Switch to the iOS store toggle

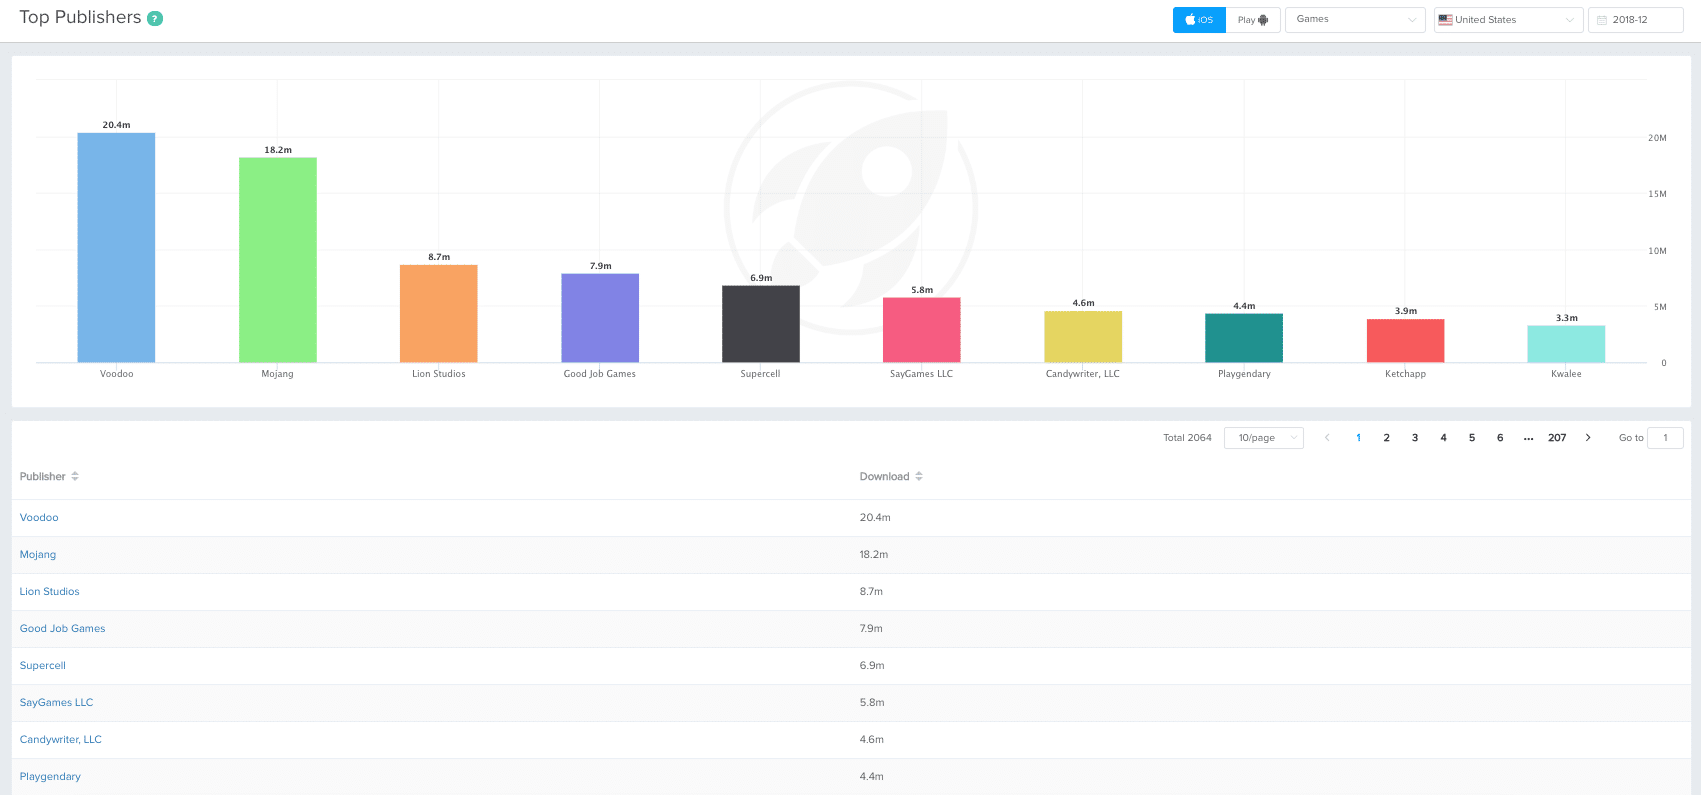tap(1199, 20)
